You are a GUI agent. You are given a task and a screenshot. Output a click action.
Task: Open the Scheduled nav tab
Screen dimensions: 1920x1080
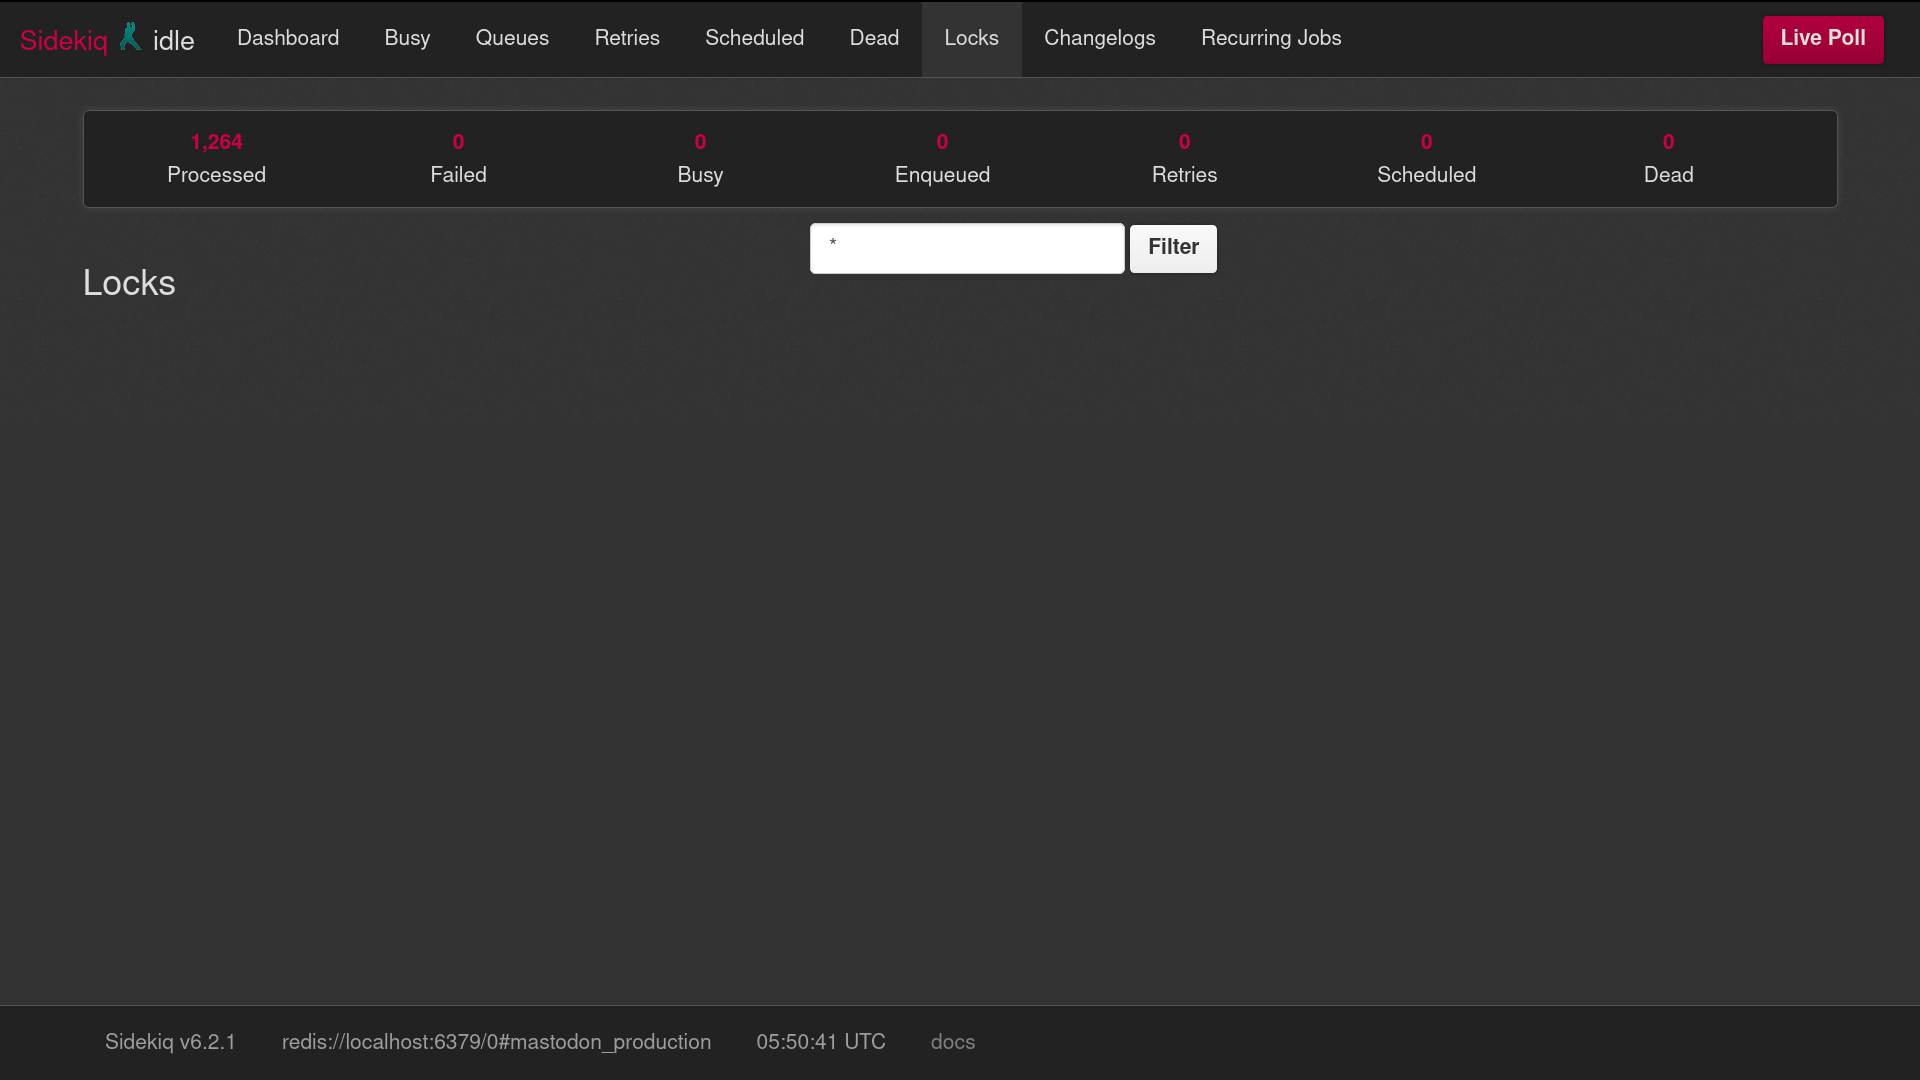click(x=754, y=38)
